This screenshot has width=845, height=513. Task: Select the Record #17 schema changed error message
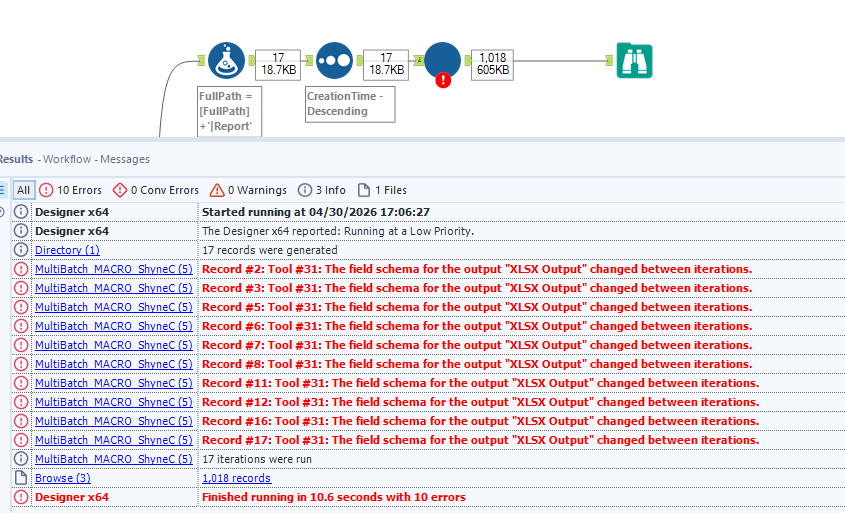coord(481,440)
